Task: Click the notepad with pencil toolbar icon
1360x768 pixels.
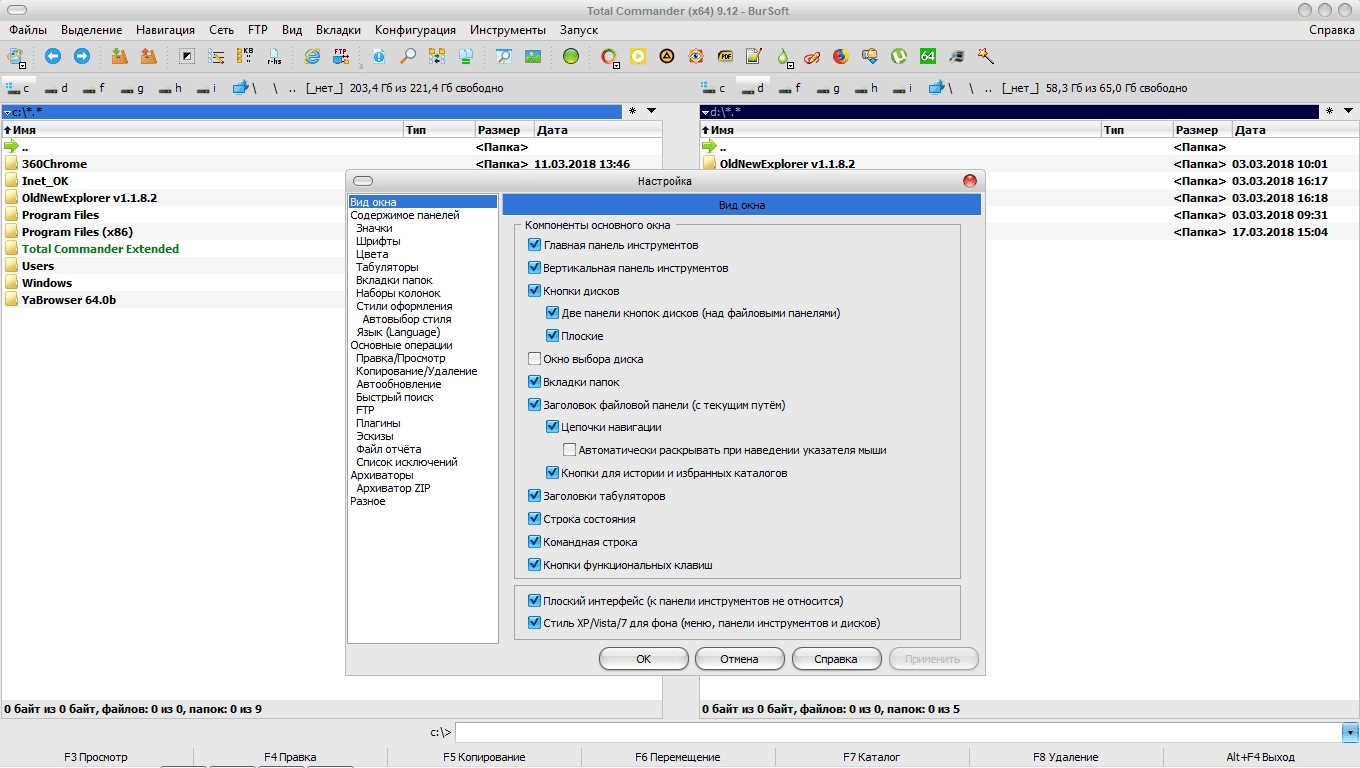Action: click(x=754, y=56)
